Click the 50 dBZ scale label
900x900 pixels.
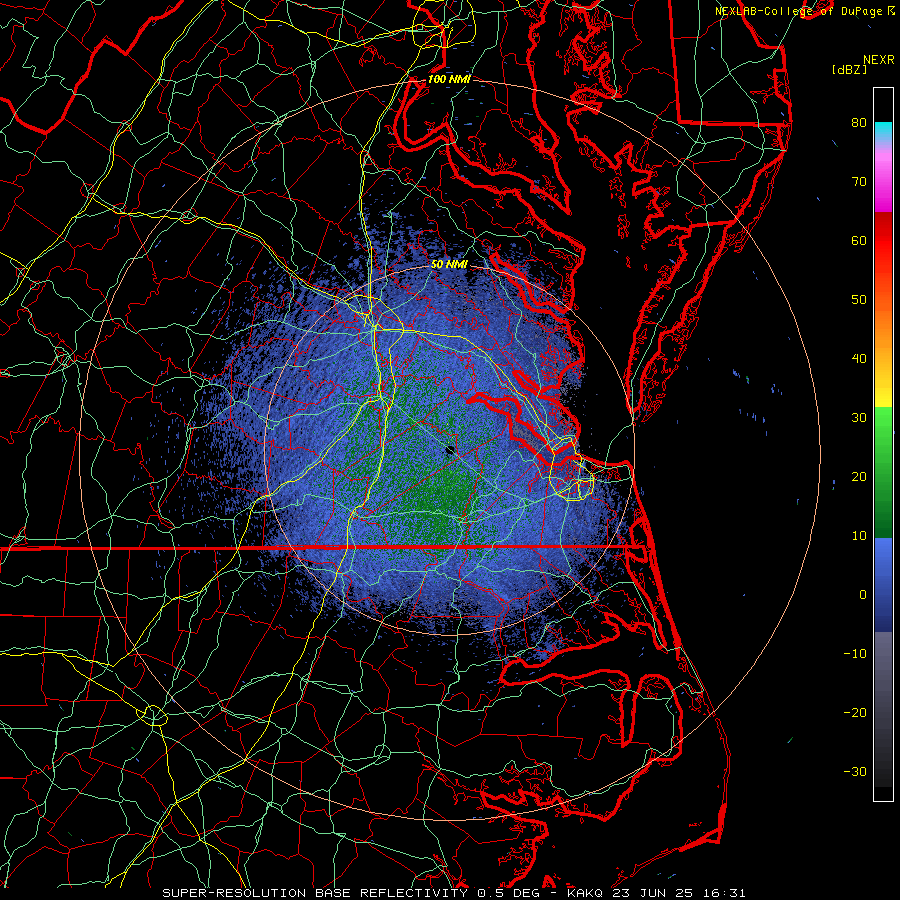[x=859, y=300]
